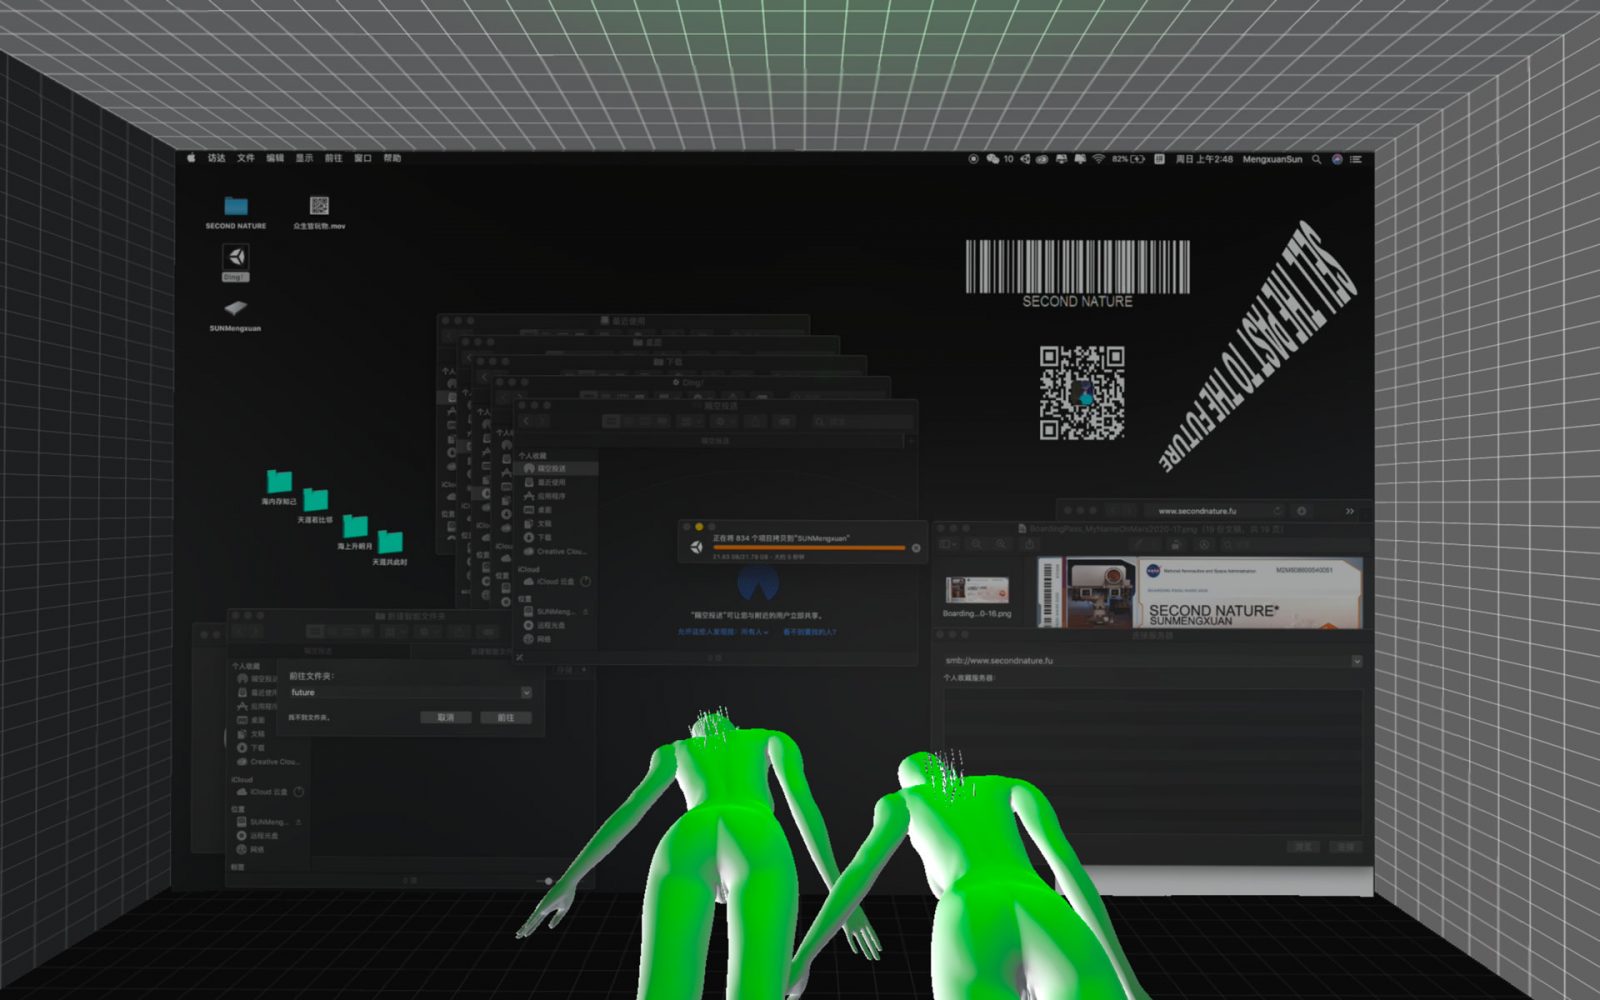Viewport: 1600px width, 1000px height.
Task: Click the orange copy progress bar
Action: pos(808,548)
